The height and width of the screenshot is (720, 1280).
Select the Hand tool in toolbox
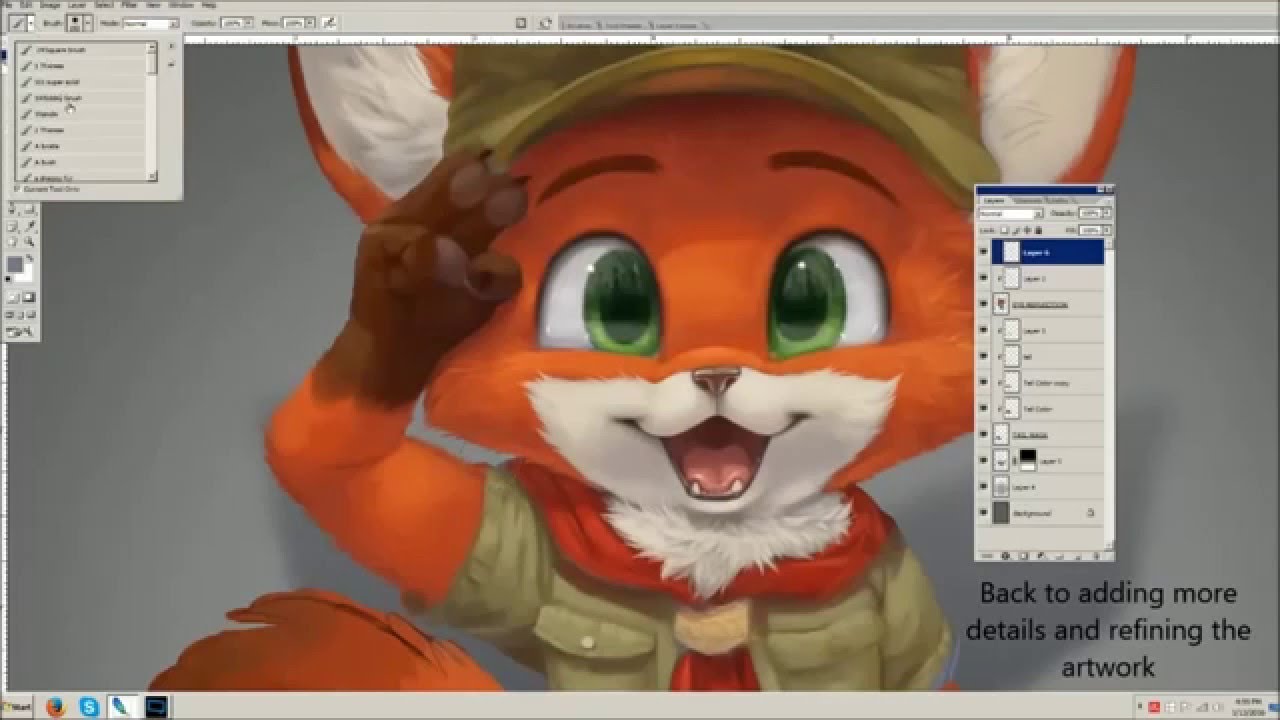pos(11,241)
